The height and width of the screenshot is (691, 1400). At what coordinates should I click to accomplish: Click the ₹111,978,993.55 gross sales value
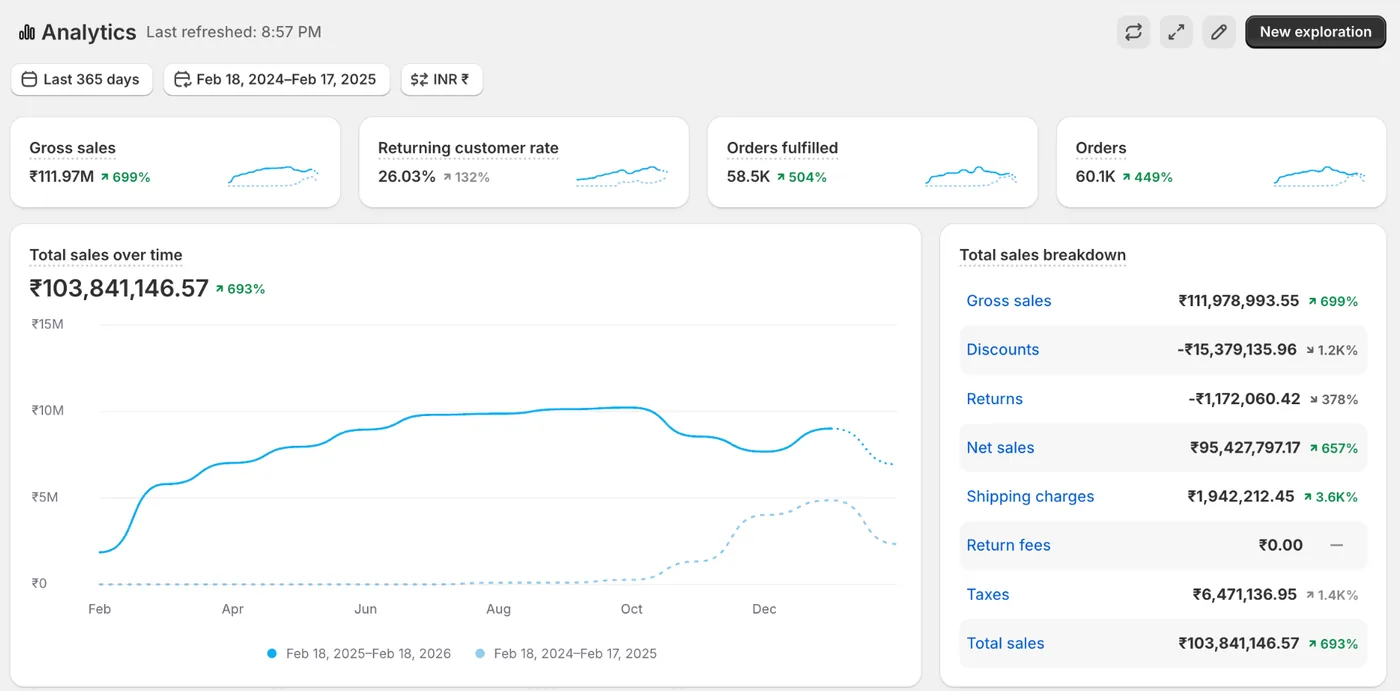point(1239,301)
